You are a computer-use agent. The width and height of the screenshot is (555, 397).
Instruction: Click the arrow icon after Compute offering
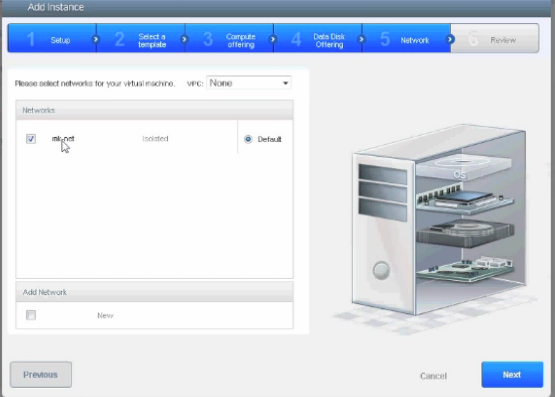point(273,39)
